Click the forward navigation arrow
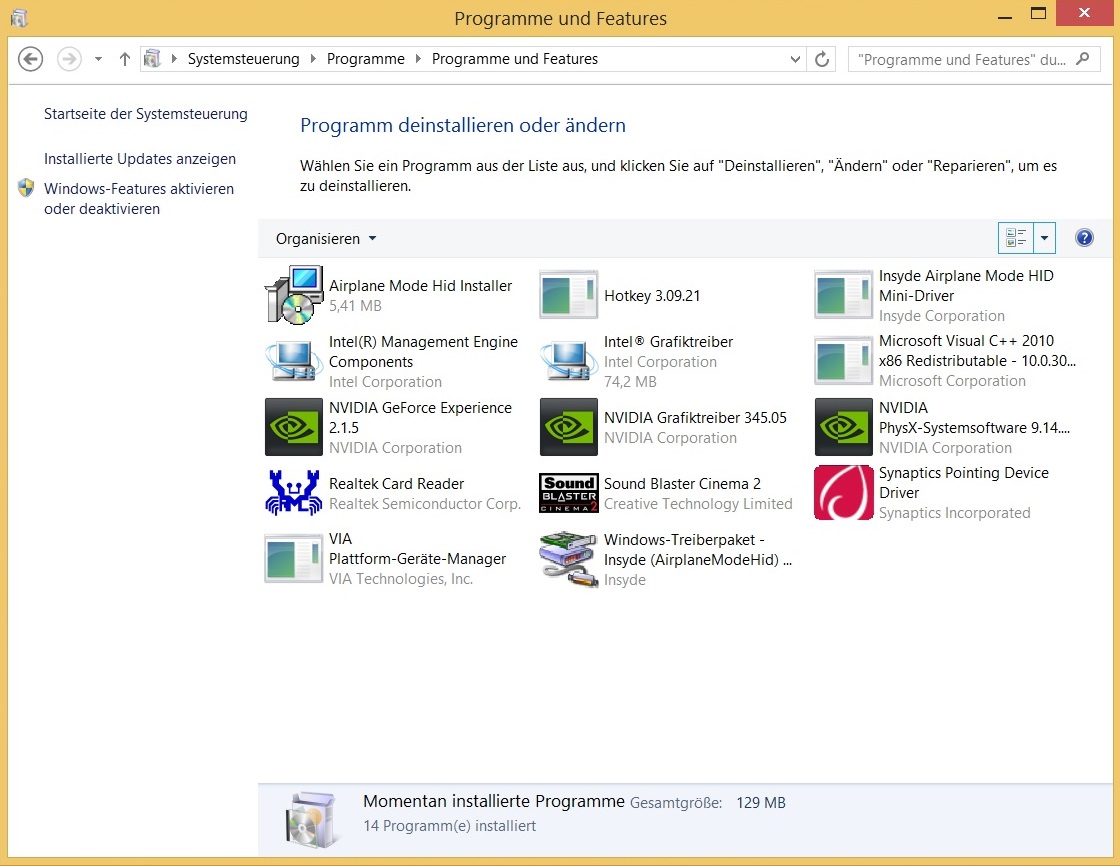1120x866 pixels. (69, 59)
